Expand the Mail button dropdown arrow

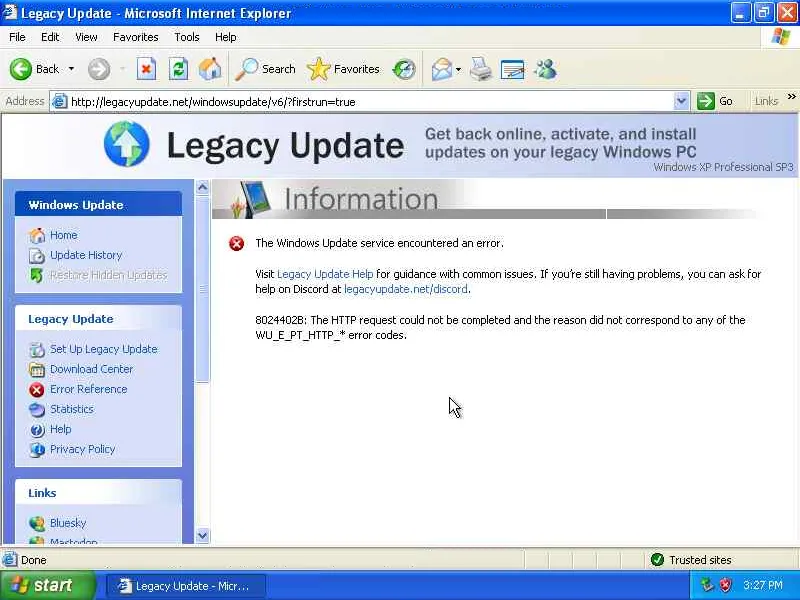point(458,69)
